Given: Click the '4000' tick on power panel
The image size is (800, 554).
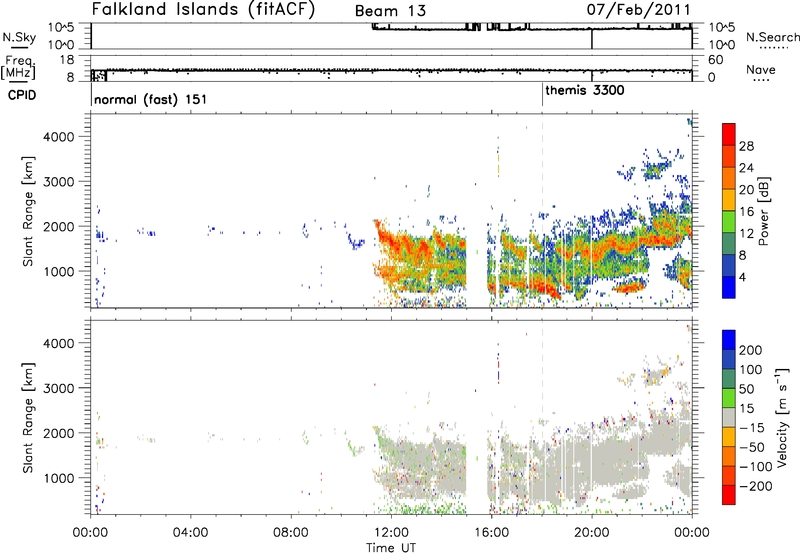Looking at the screenshot, I should [x=59, y=137].
